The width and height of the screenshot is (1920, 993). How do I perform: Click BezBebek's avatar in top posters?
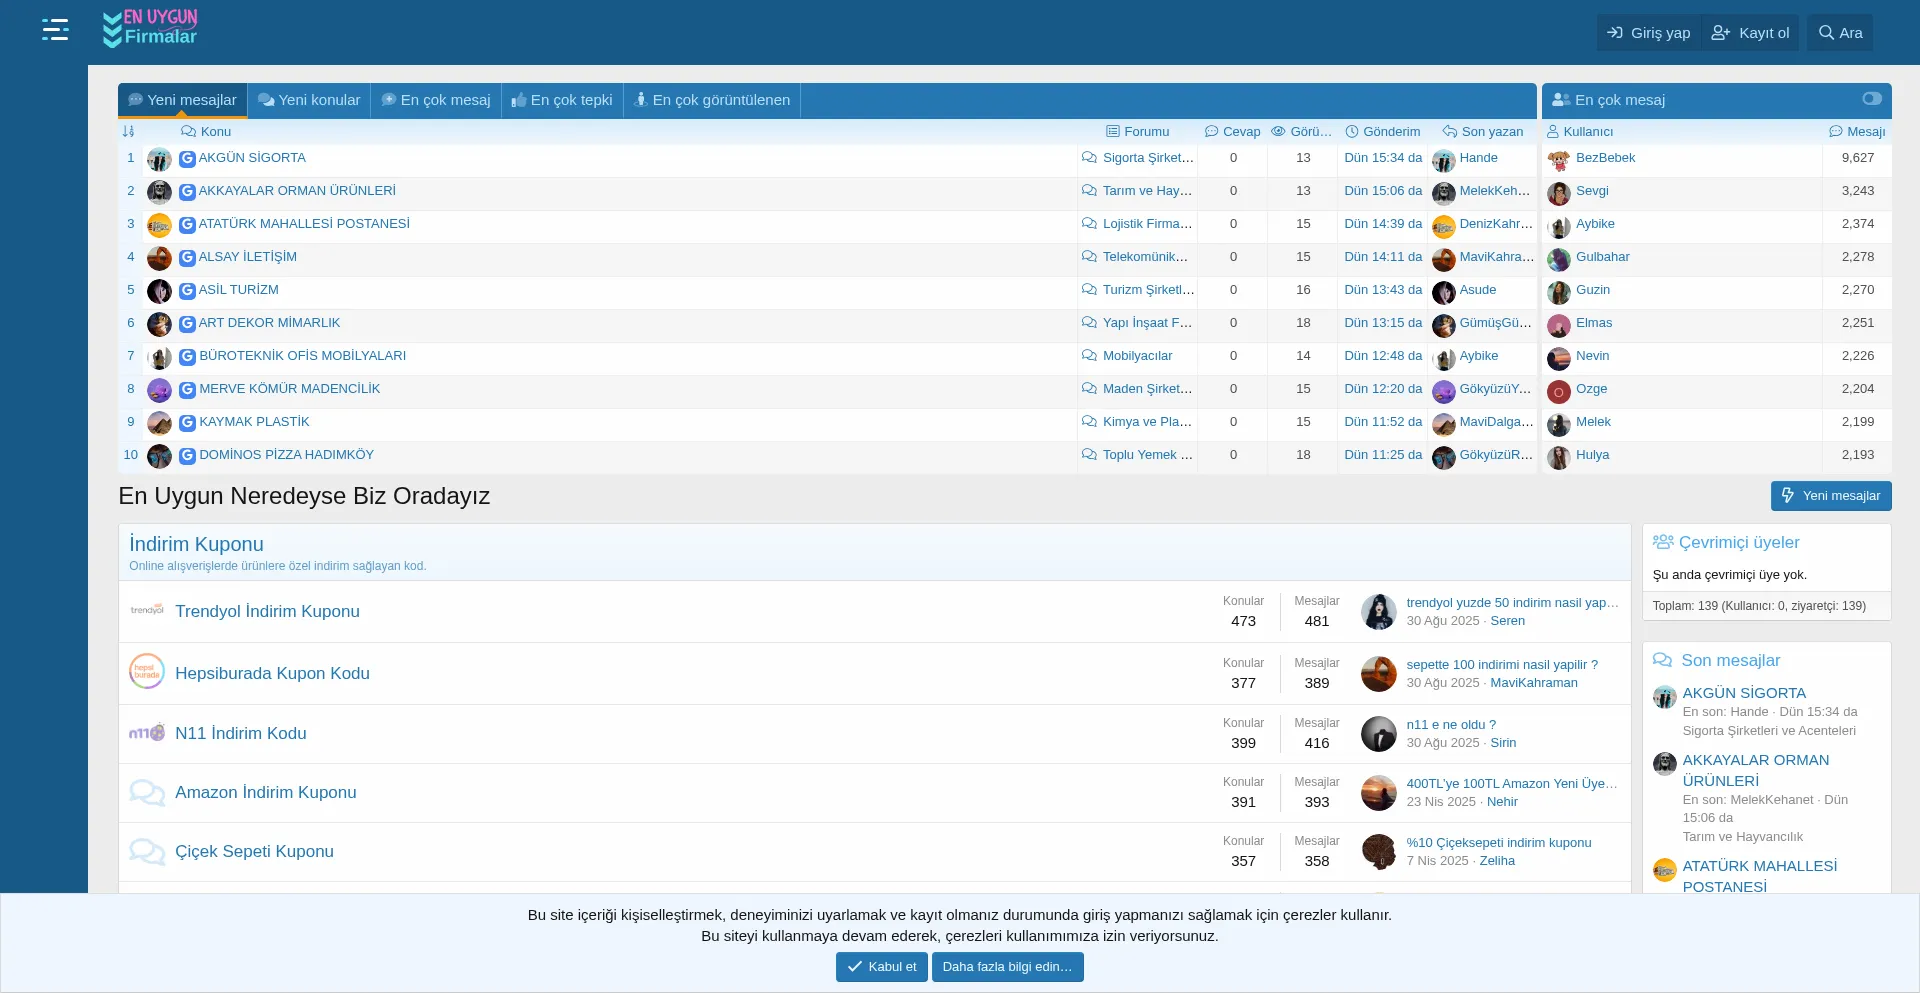(1558, 160)
